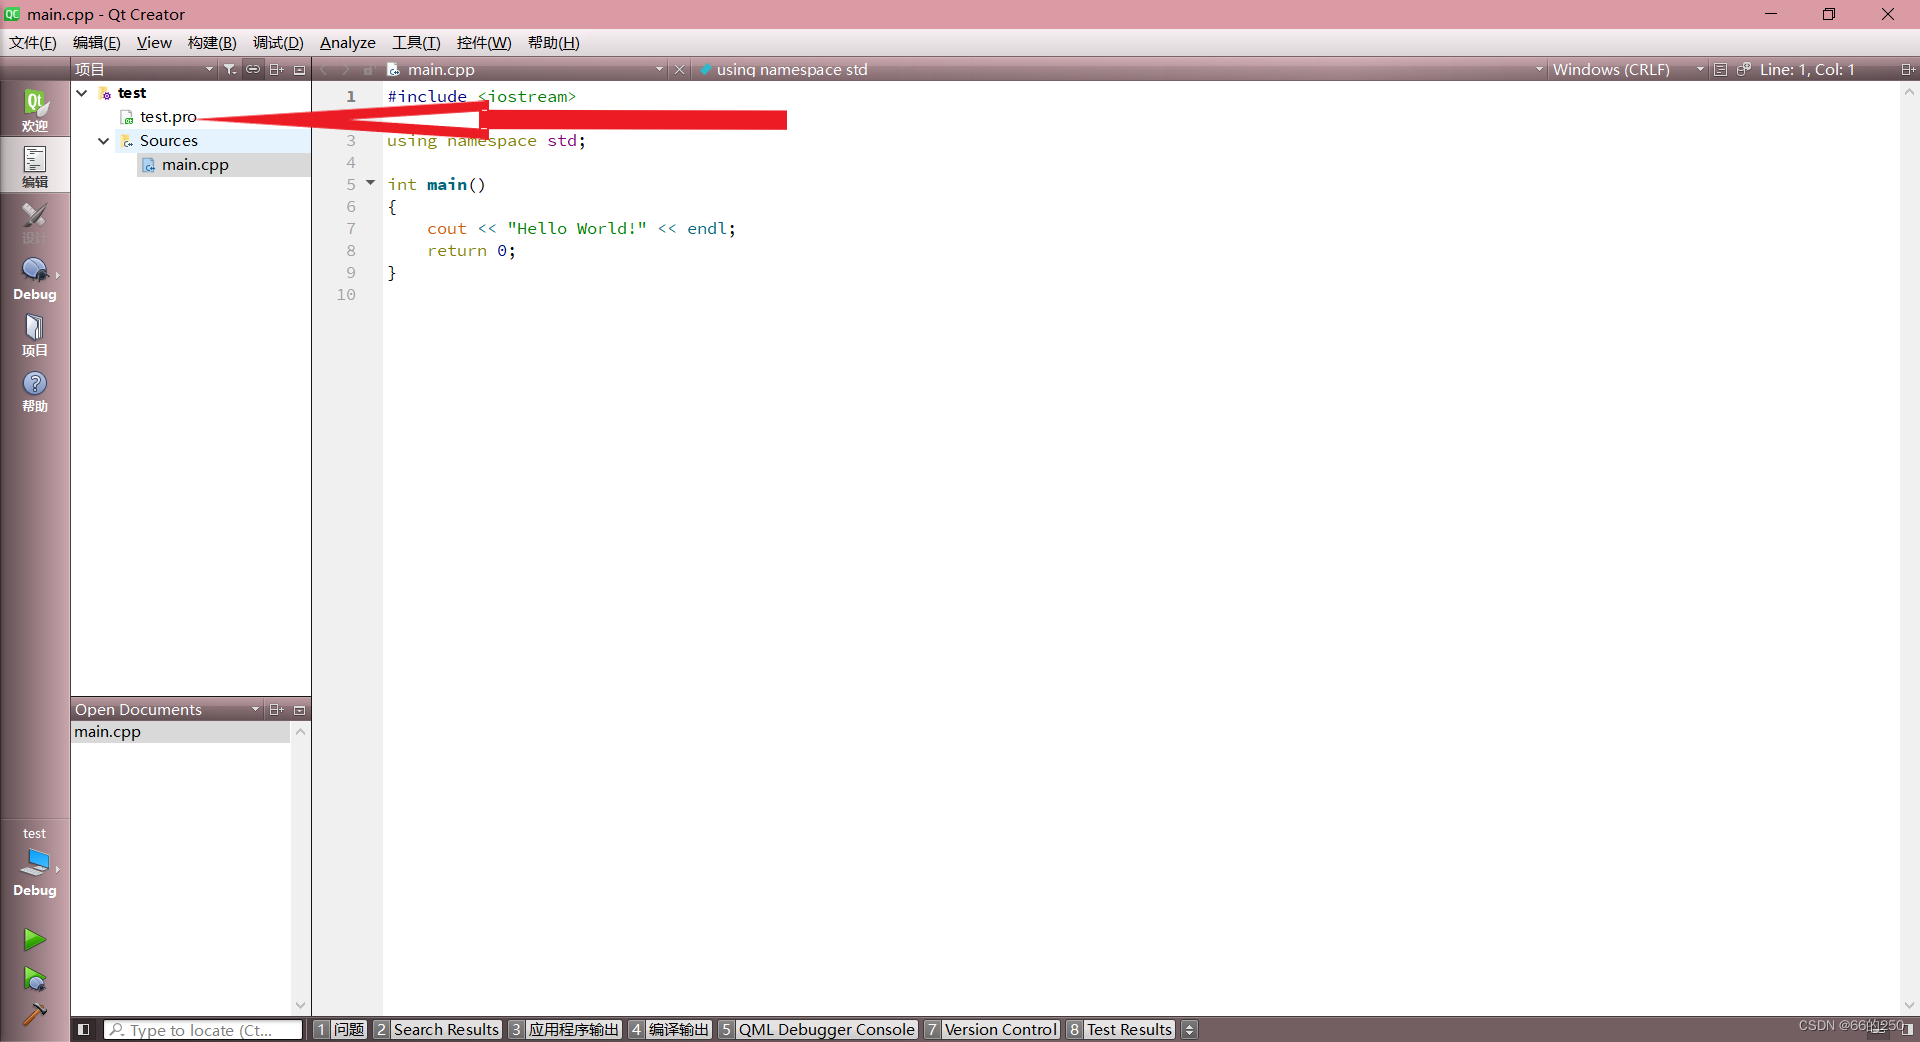Split the Open Documents panel
This screenshot has width=1920, height=1042.
(276, 709)
